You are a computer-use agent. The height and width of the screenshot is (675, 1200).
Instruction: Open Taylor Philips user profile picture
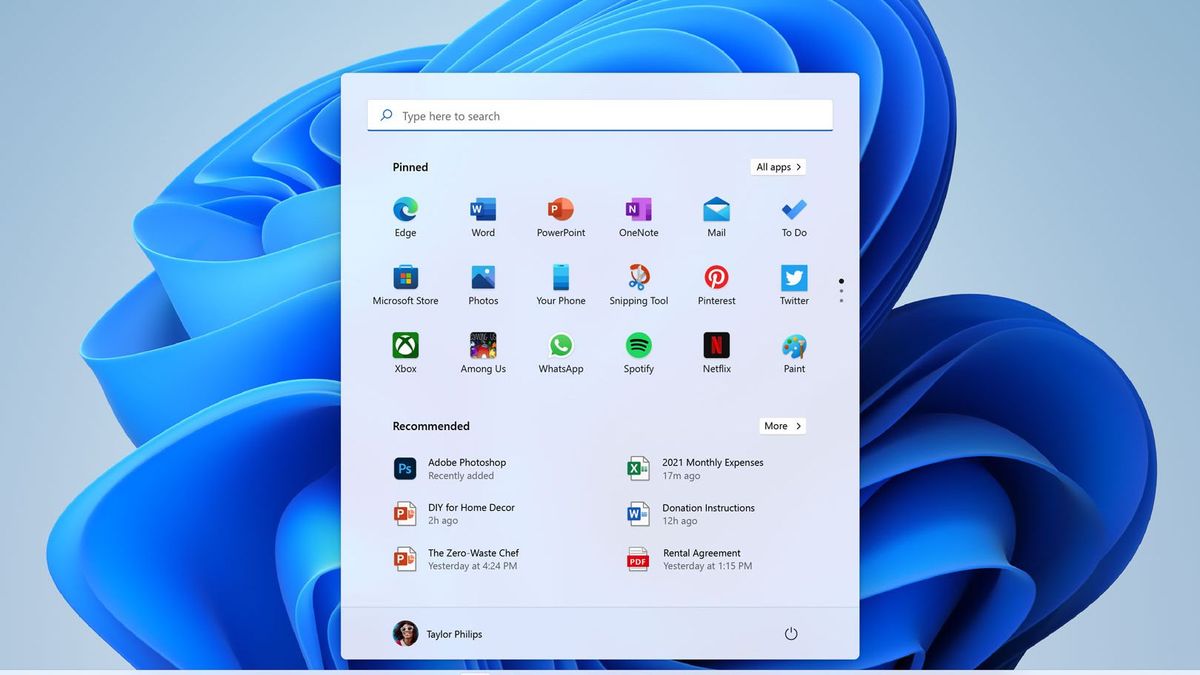pyautogui.click(x=405, y=633)
